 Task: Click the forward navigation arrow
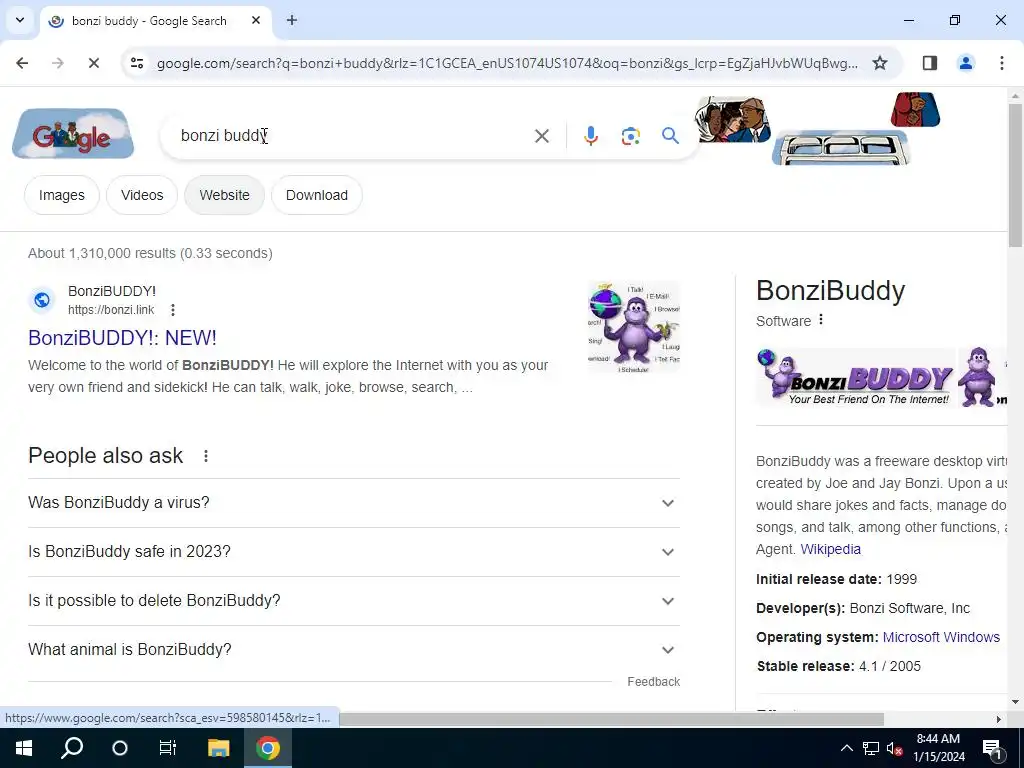coord(57,63)
